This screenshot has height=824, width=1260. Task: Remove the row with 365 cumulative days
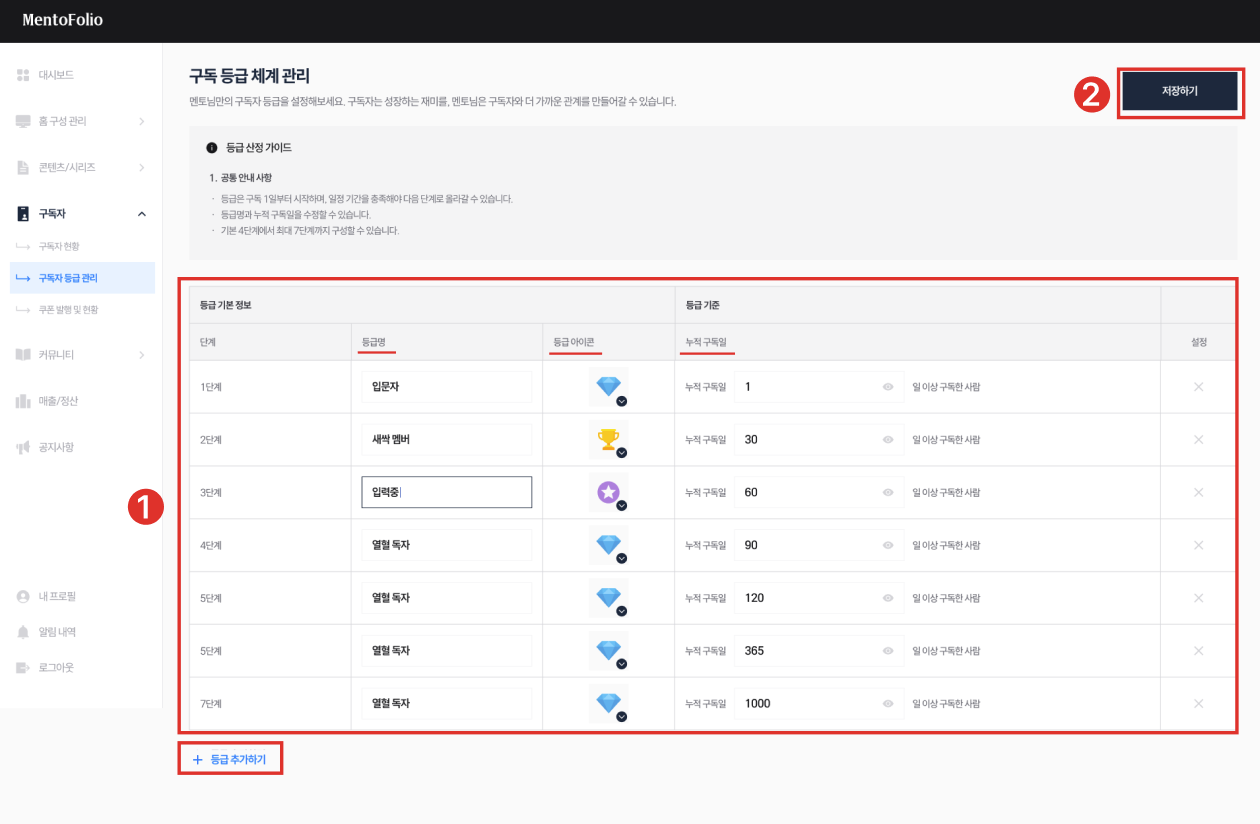coord(1198,650)
